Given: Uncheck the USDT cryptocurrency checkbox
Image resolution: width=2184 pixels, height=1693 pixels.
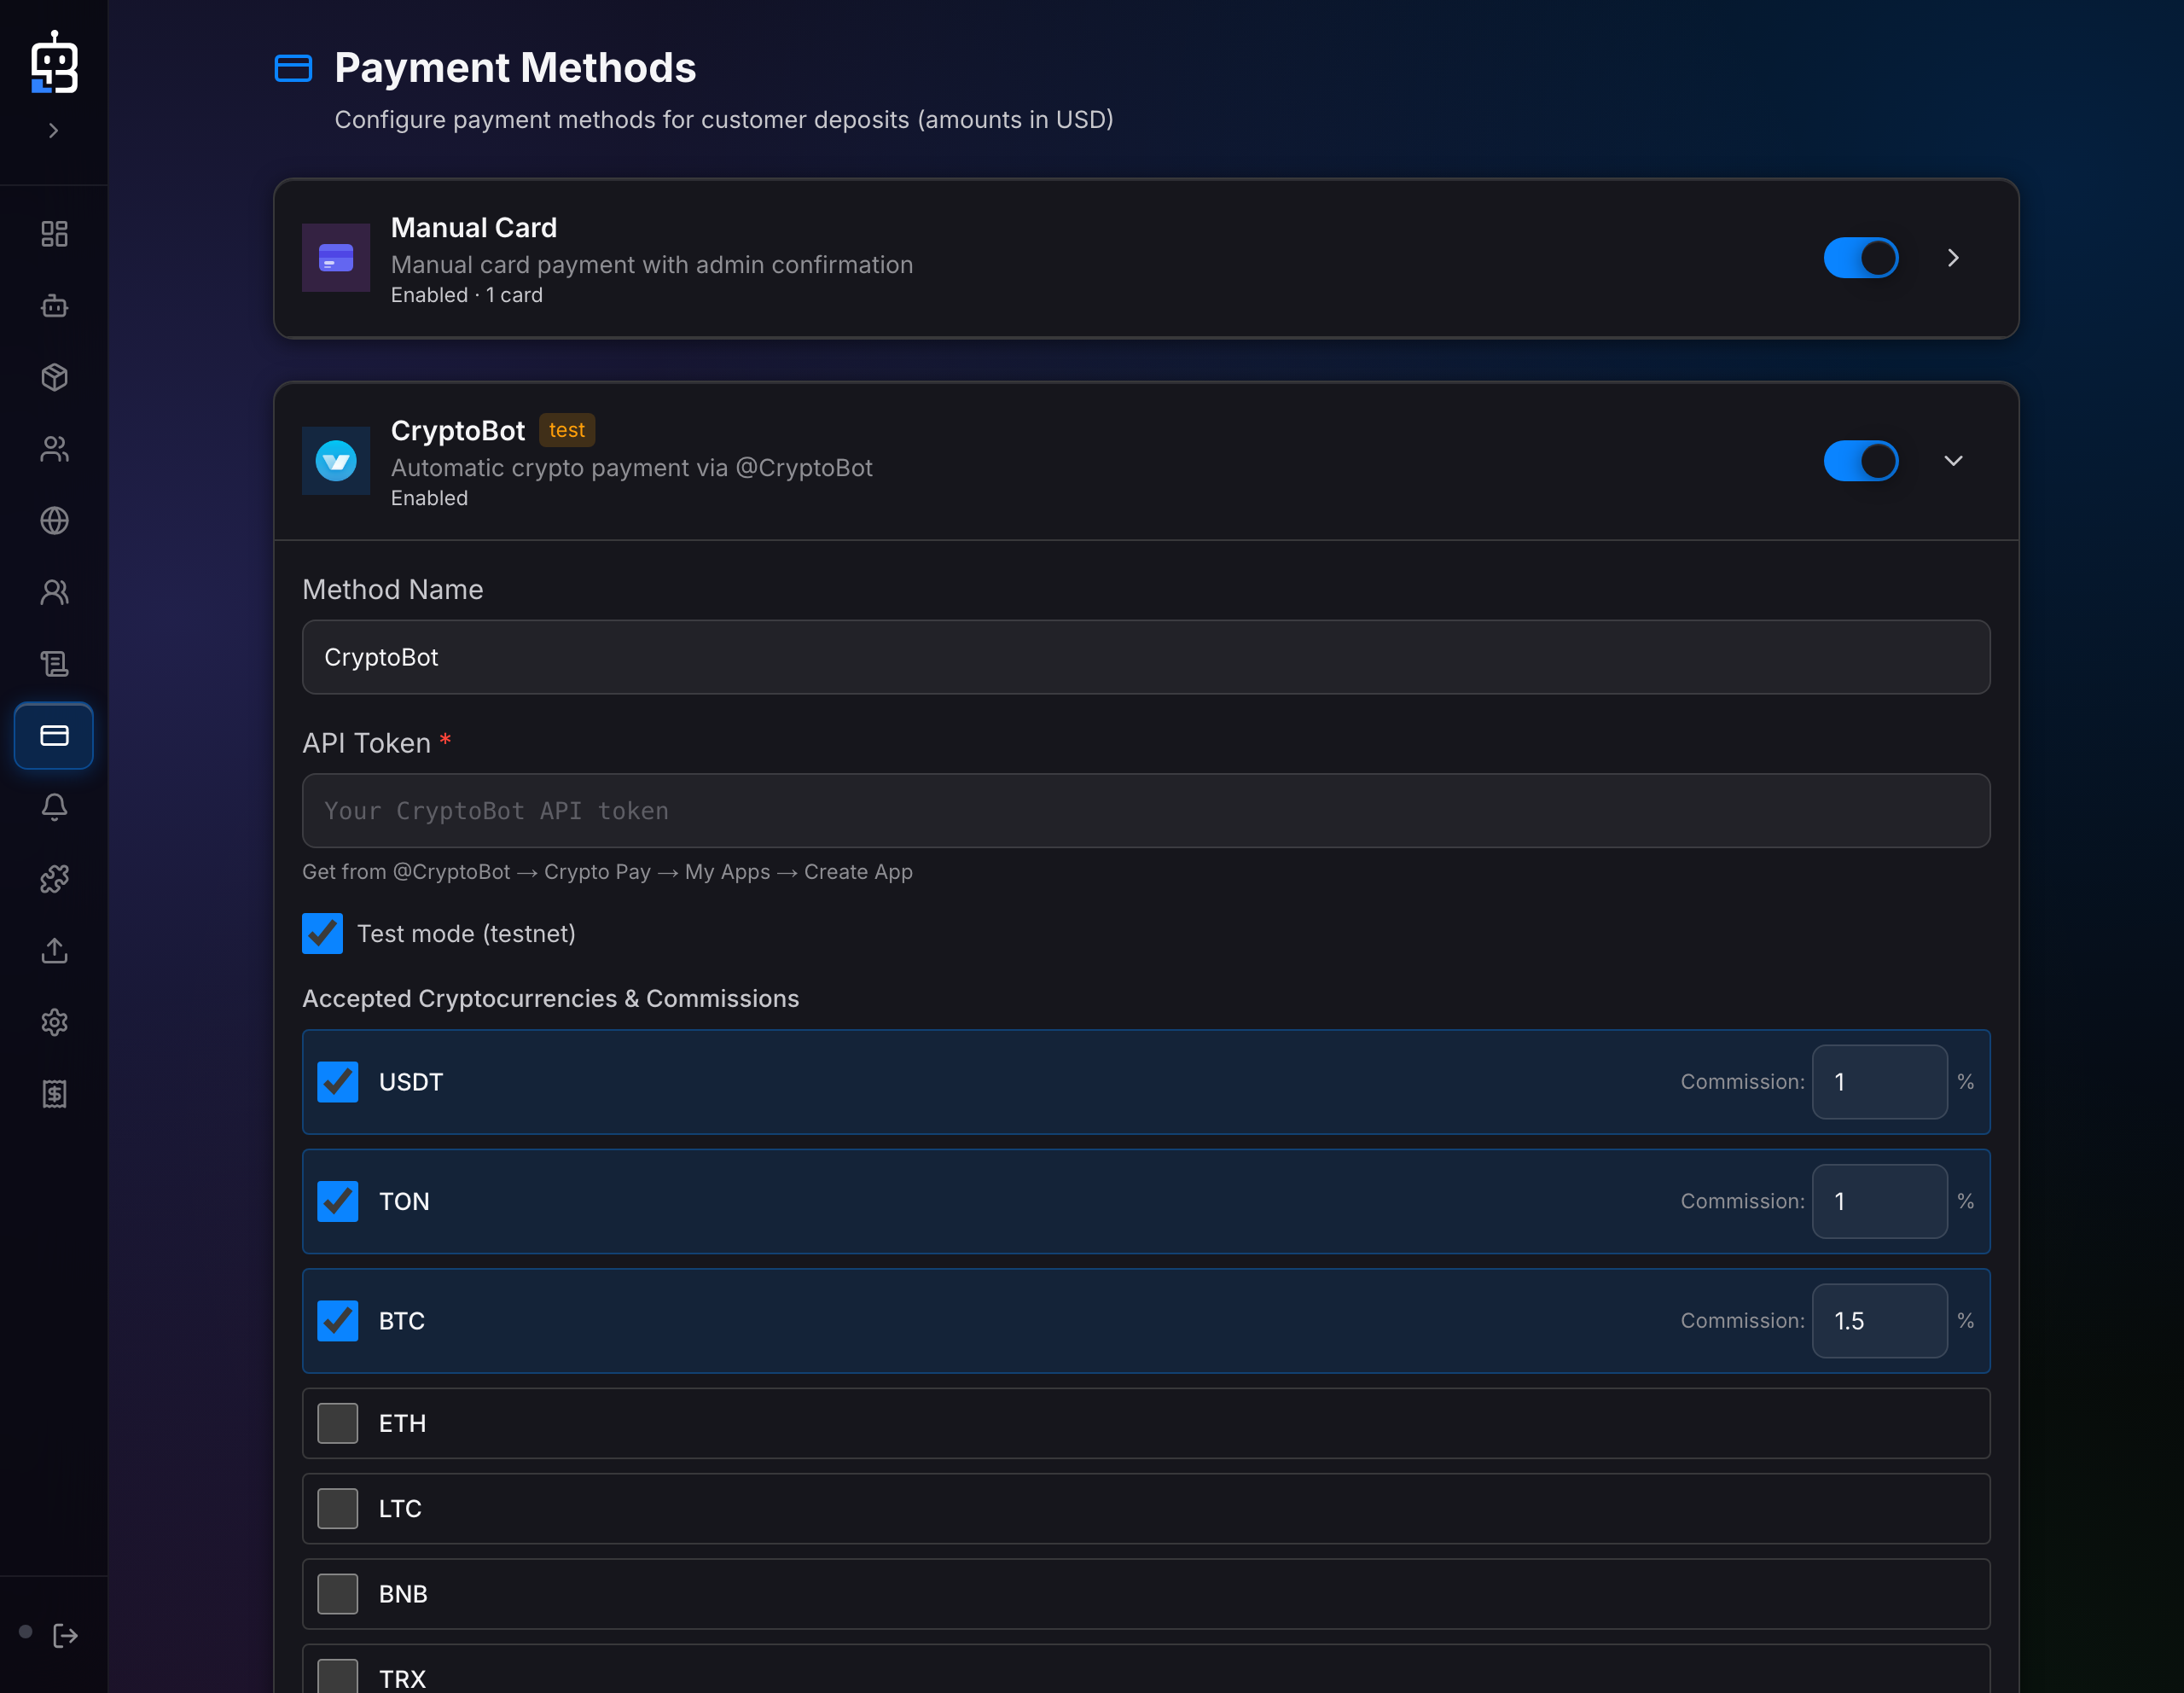Looking at the screenshot, I should (x=338, y=1082).
